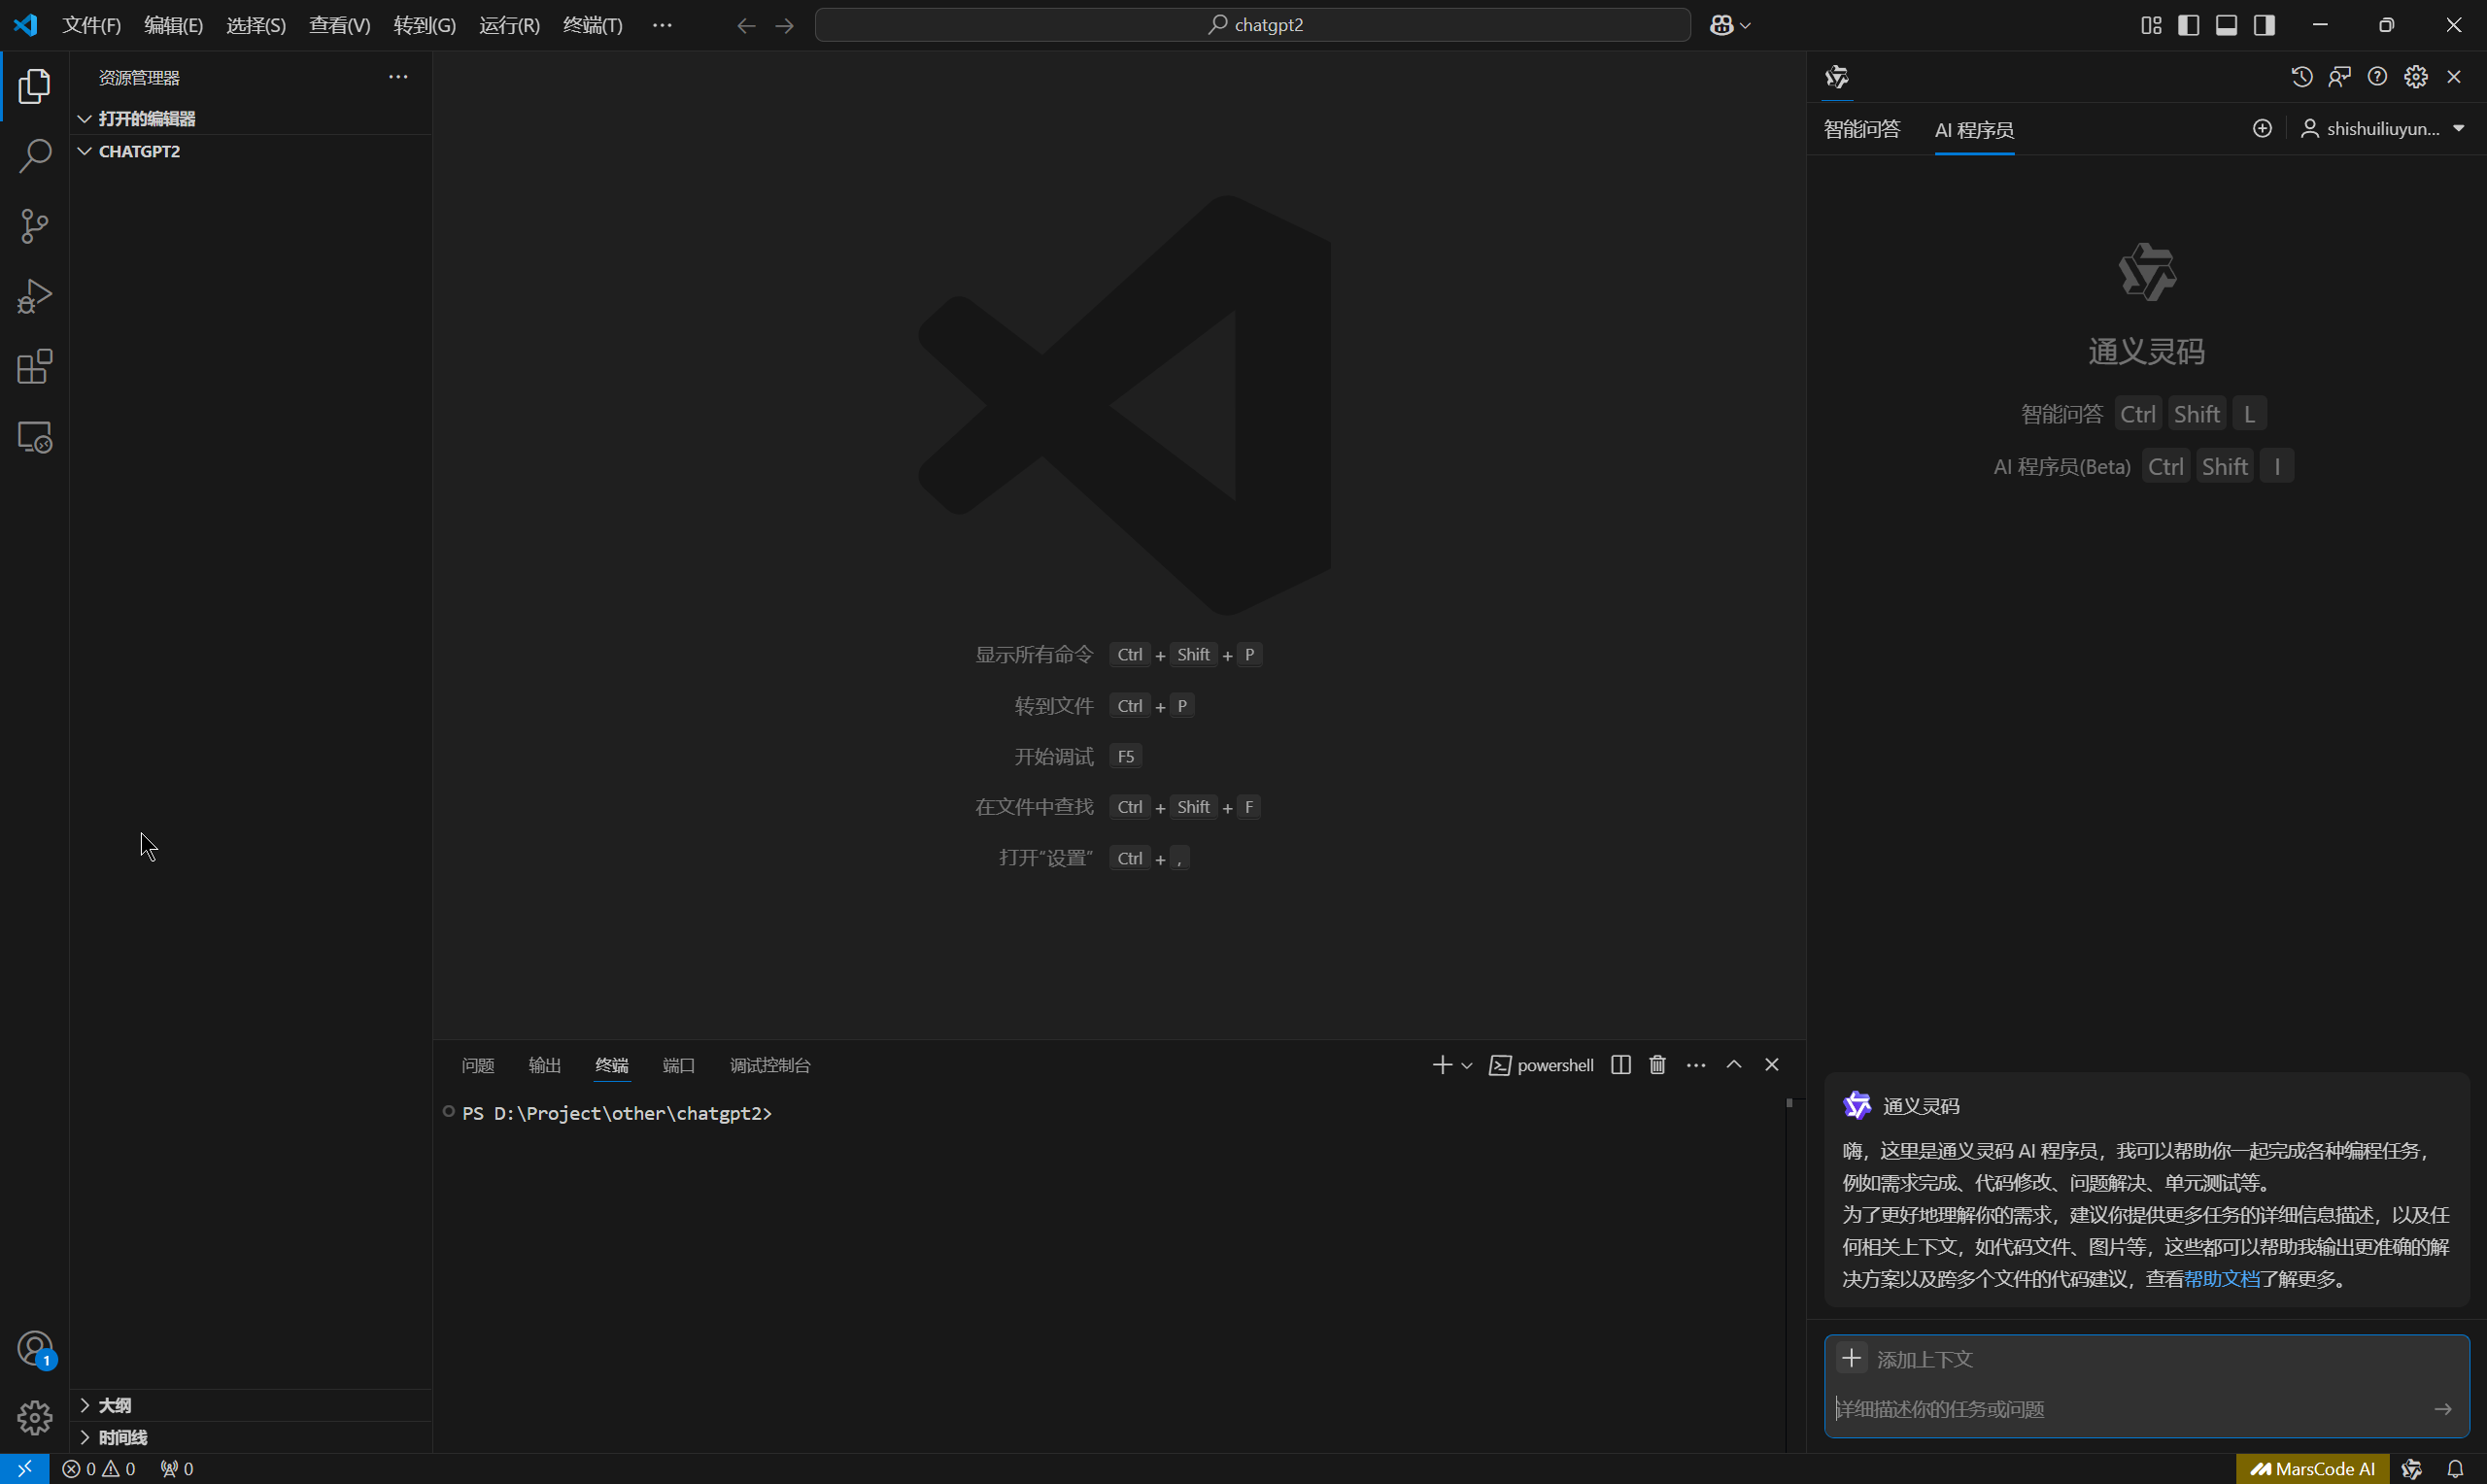The width and height of the screenshot is (2487, 1484).
Task: Kill the powershell terminal with trash icon
Action: pos(1657,1065)
